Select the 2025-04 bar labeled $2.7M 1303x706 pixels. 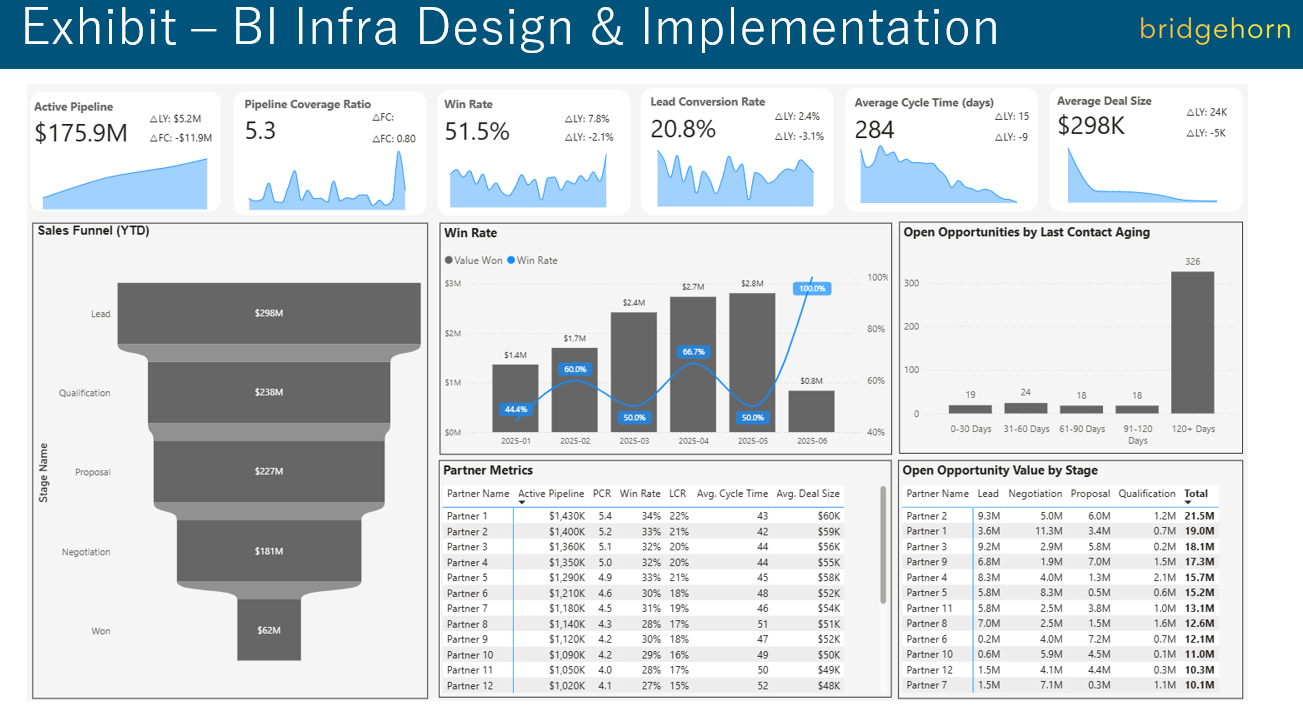693,364
